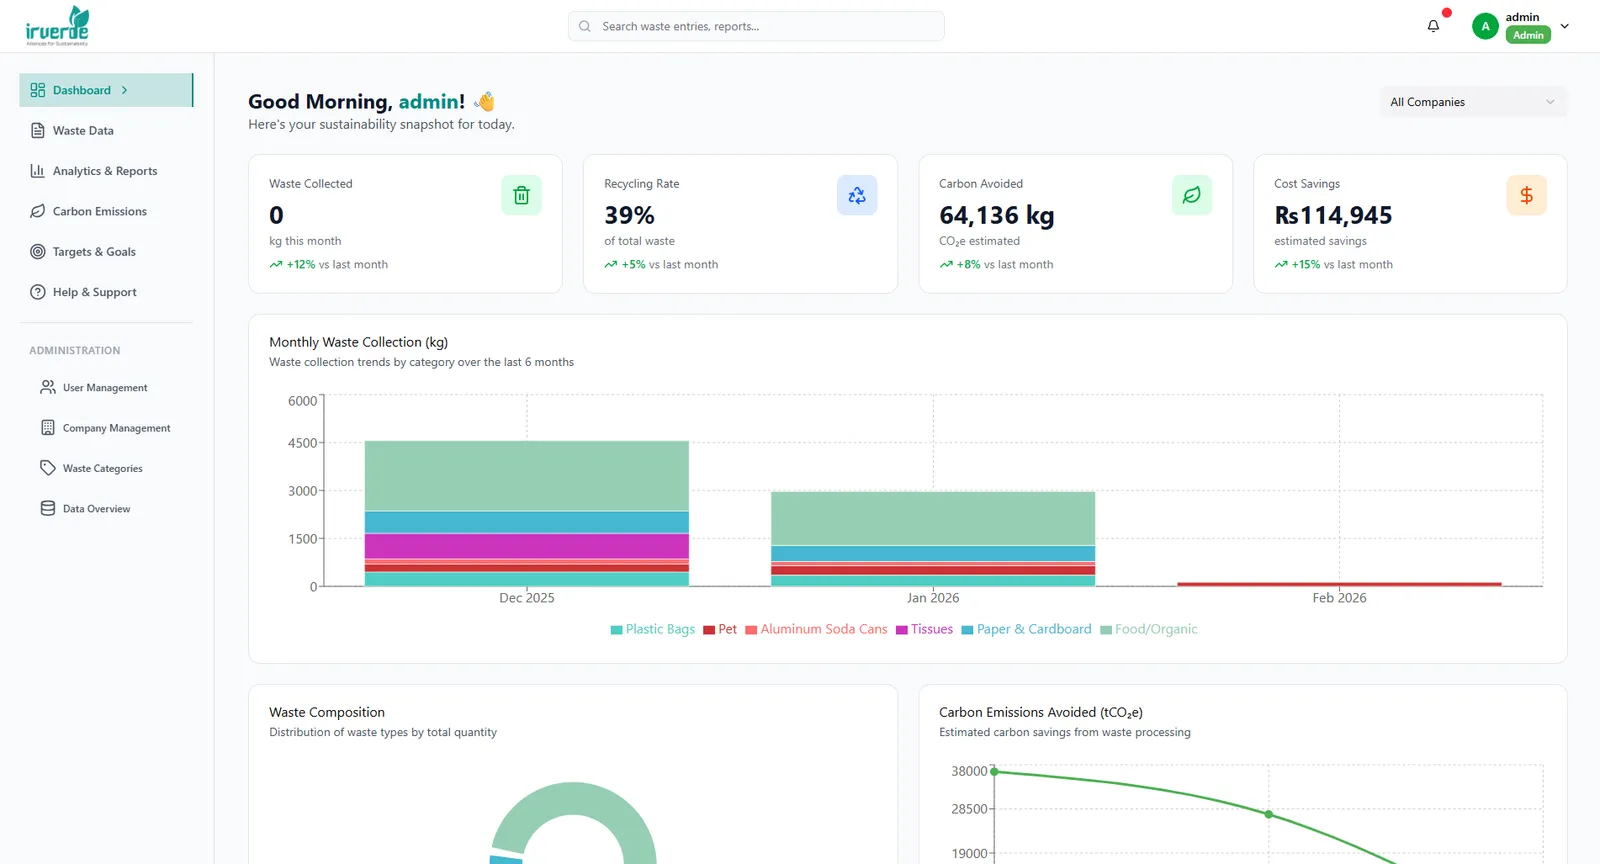The image size is (1600, 864).
Task: Toggle Paper & Cardboard legend entry
Action: [1026, 629]
